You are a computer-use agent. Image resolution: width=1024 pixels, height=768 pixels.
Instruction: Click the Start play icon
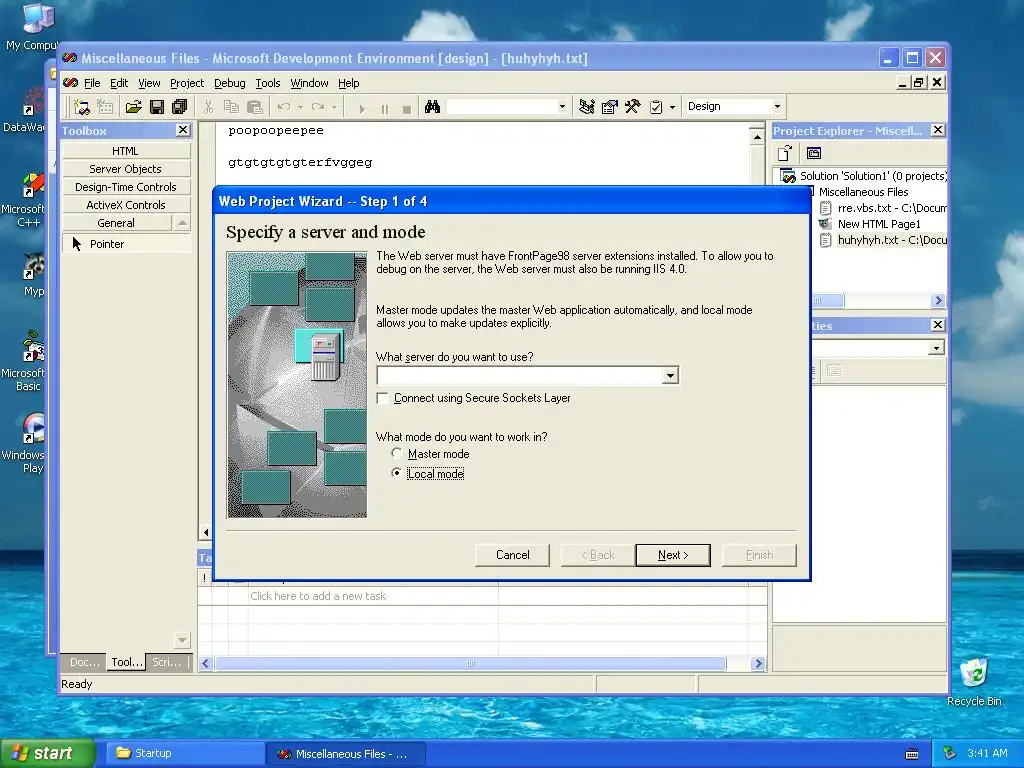362,108
